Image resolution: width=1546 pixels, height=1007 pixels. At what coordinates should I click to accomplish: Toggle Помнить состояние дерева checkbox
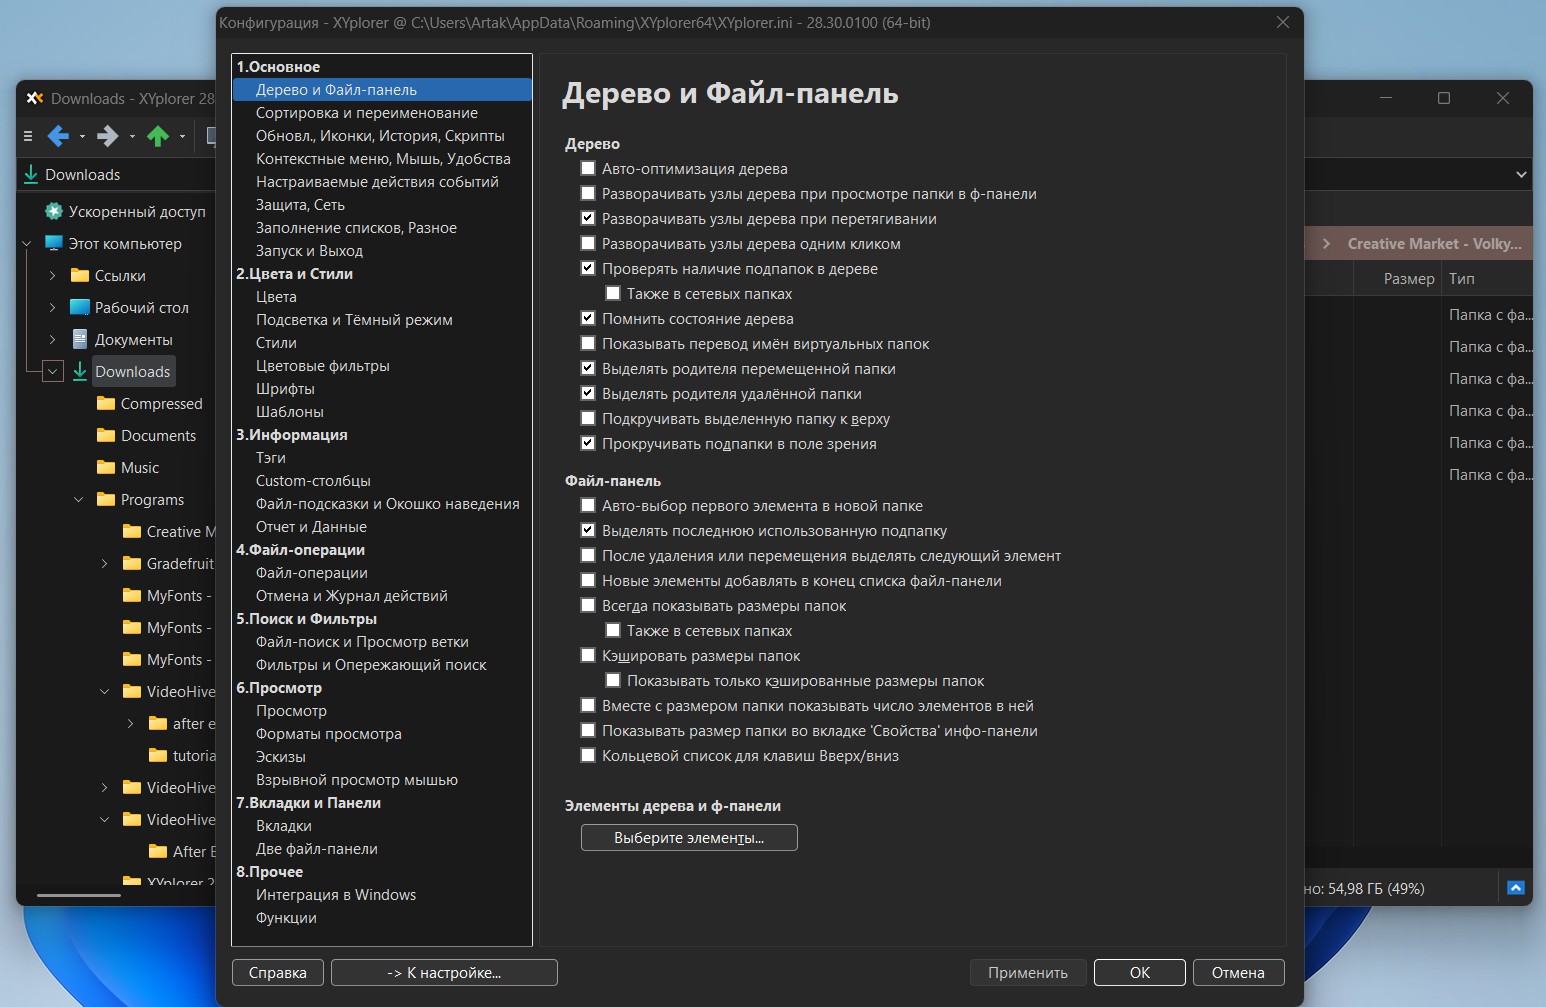(588, 318)
